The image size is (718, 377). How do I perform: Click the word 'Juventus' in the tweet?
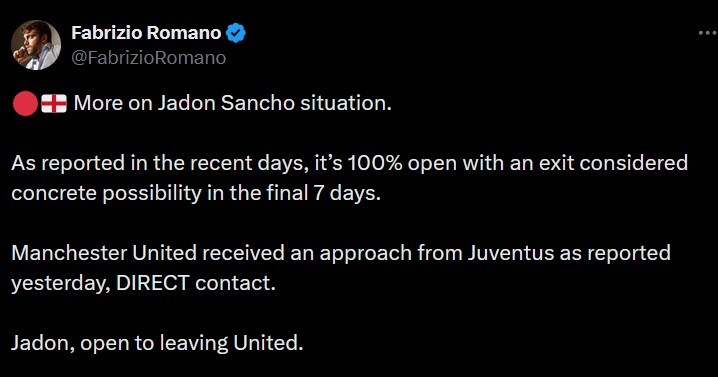511,253
